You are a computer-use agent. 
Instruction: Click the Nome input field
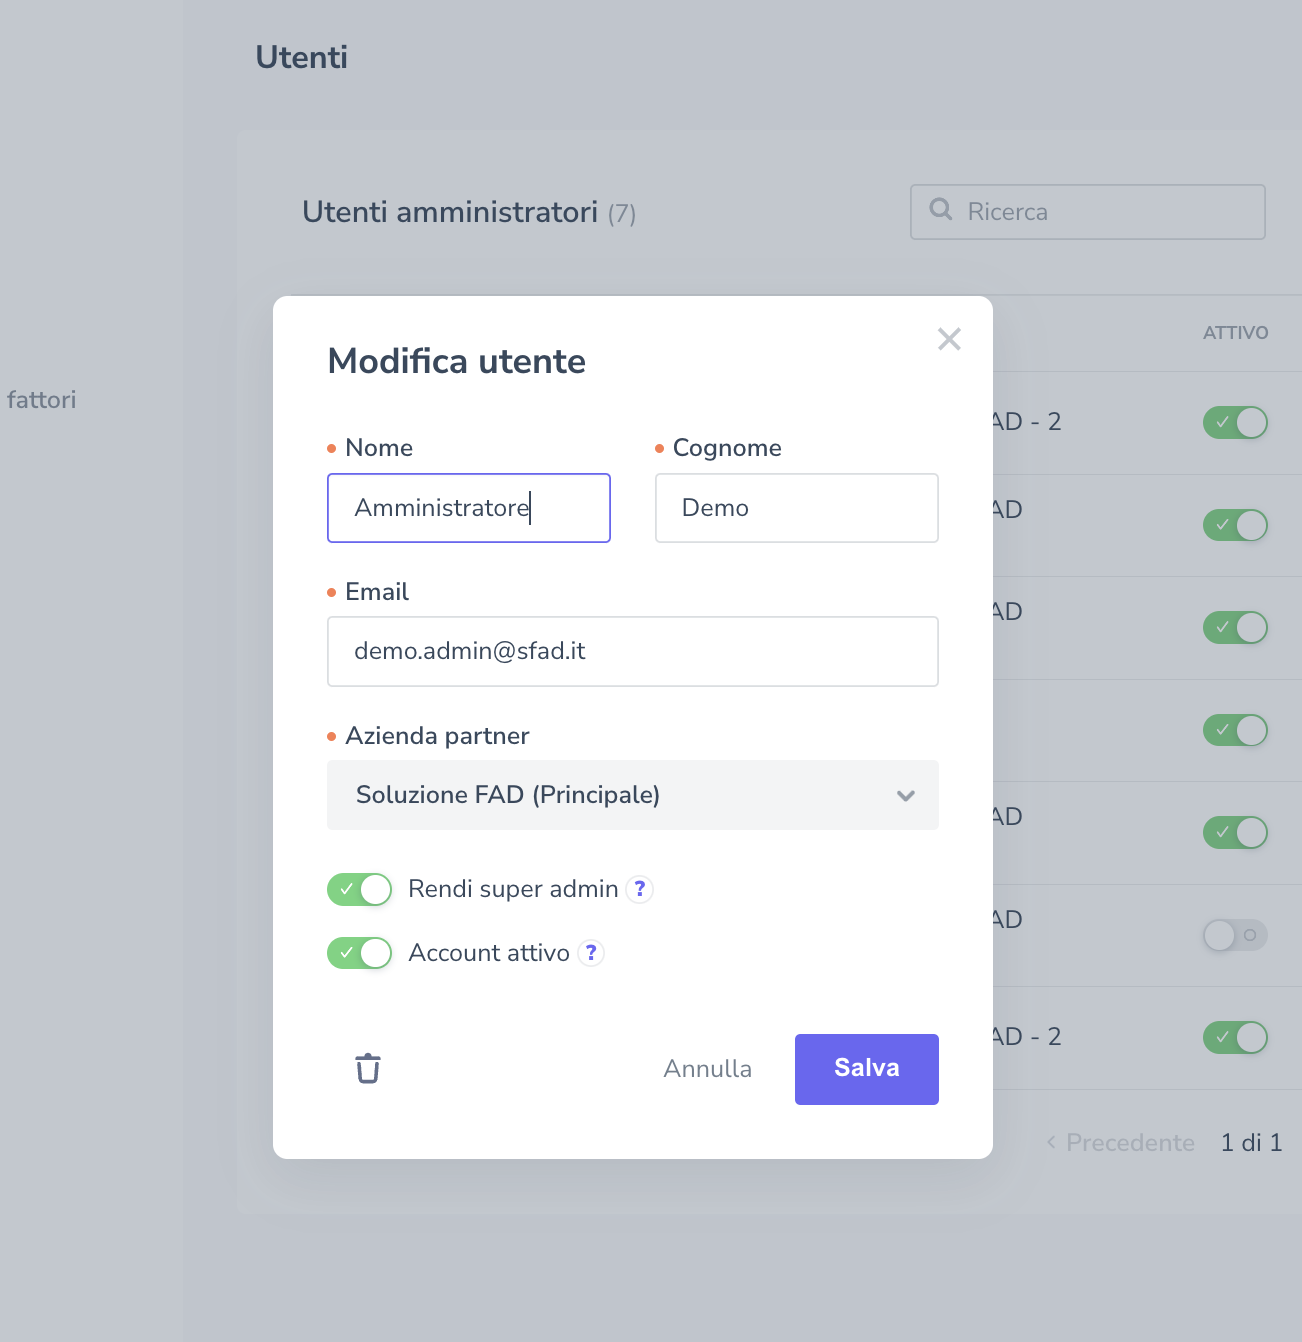click(468, 508)
